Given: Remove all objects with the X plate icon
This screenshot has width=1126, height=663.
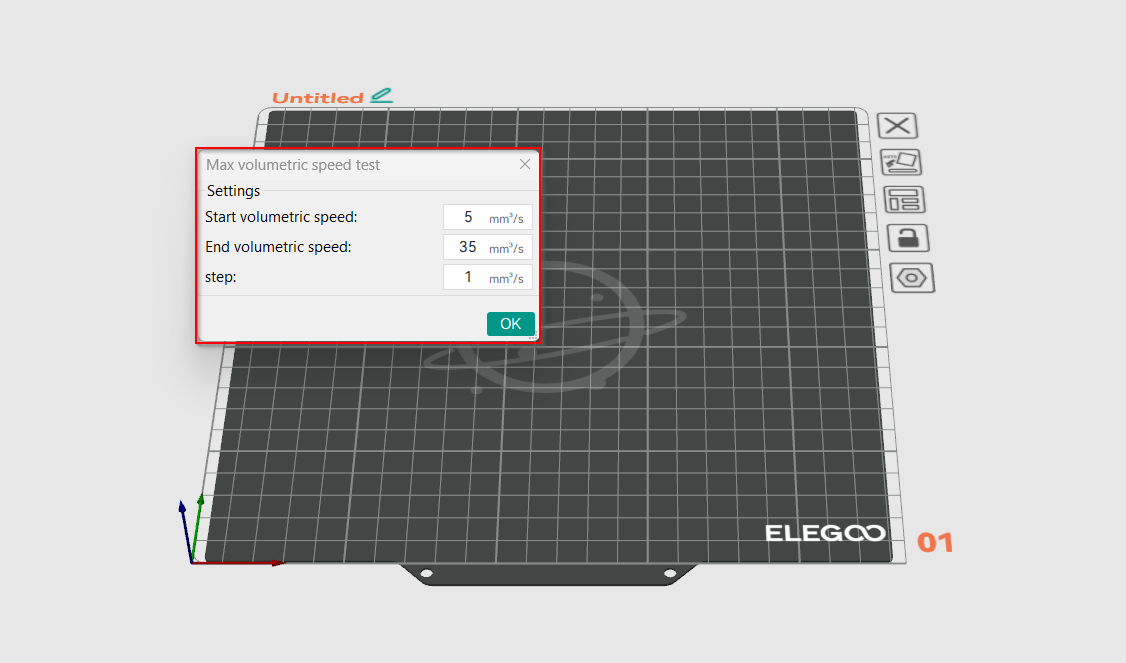Looking at the screenshot, I should click(x=897, y=126).
